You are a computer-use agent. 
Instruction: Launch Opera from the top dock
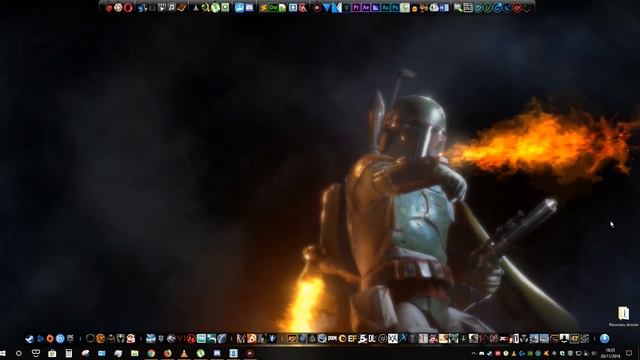[x=128, y=7]
